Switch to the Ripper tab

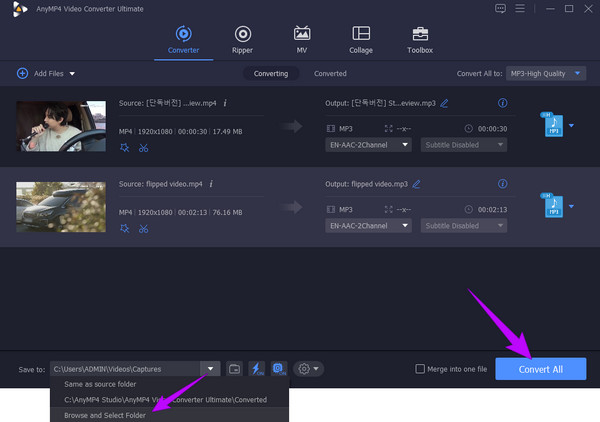tap(243, 40)
